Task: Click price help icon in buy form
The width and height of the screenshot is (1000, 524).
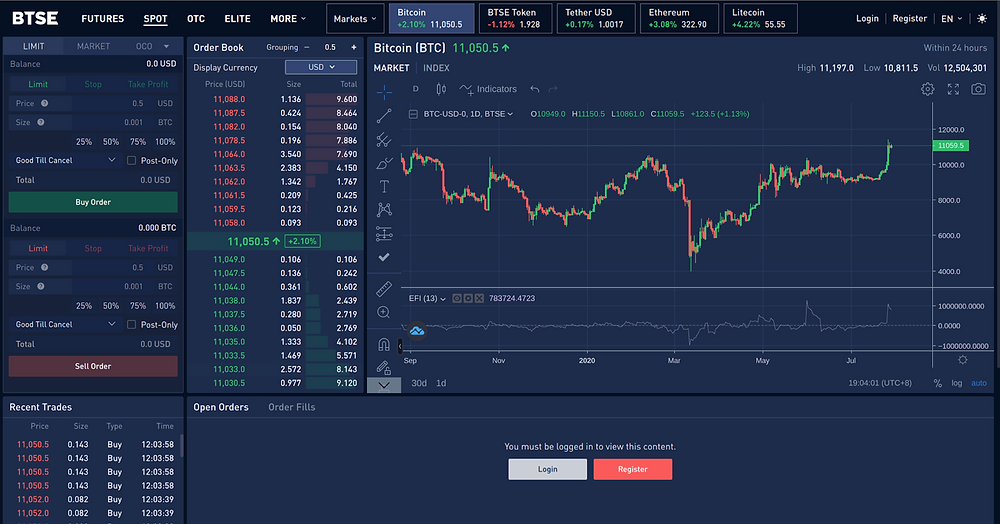Action: click(45, 103)
